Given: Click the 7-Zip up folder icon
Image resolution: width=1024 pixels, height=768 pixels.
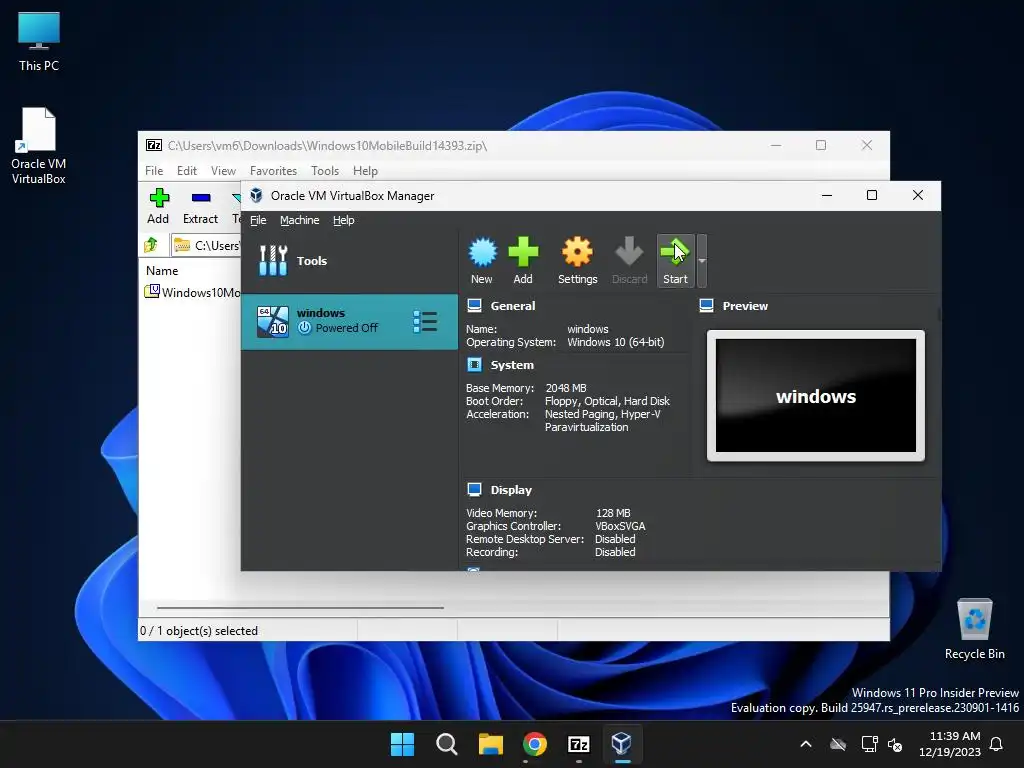Looking at the screenshot, I should 151,245.
